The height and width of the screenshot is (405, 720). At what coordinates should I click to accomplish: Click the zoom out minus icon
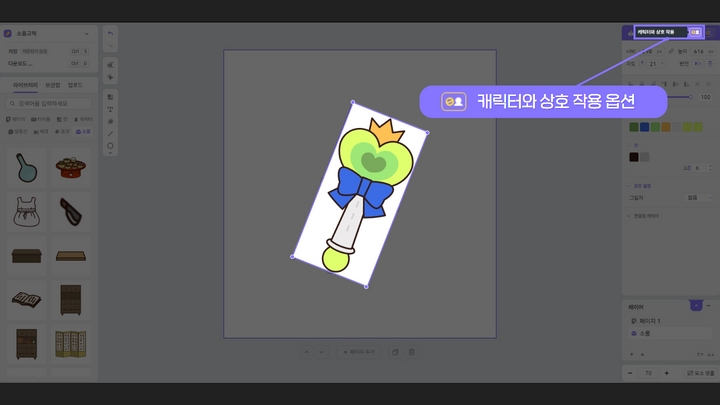[x=630, y=373]
